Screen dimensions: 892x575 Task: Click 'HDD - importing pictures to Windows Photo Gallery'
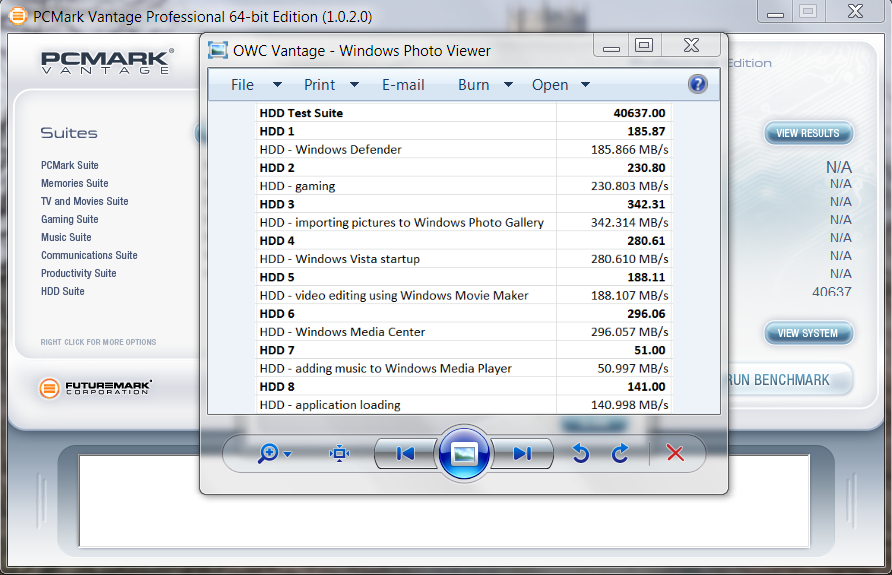tap(402, 222)
